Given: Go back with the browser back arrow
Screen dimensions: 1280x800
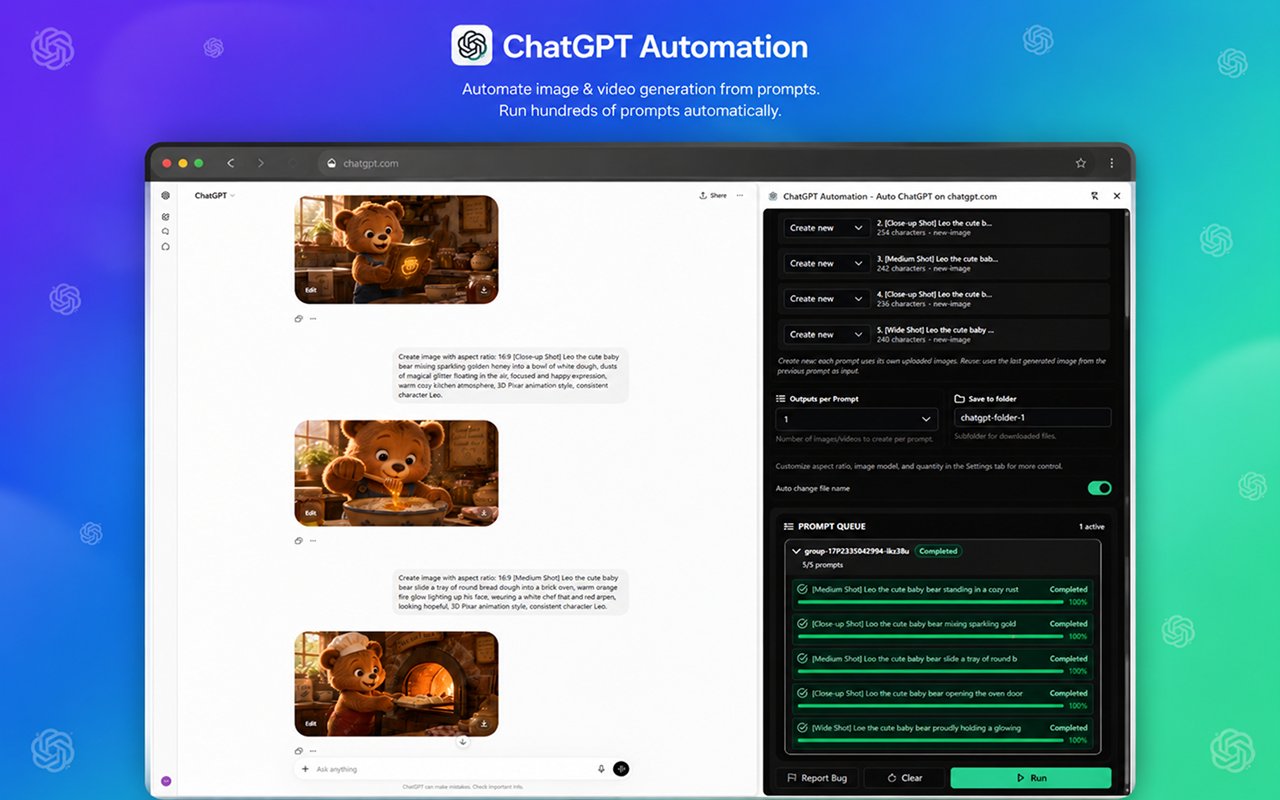Looking at the screenshot, I should [x=230, y=163].
